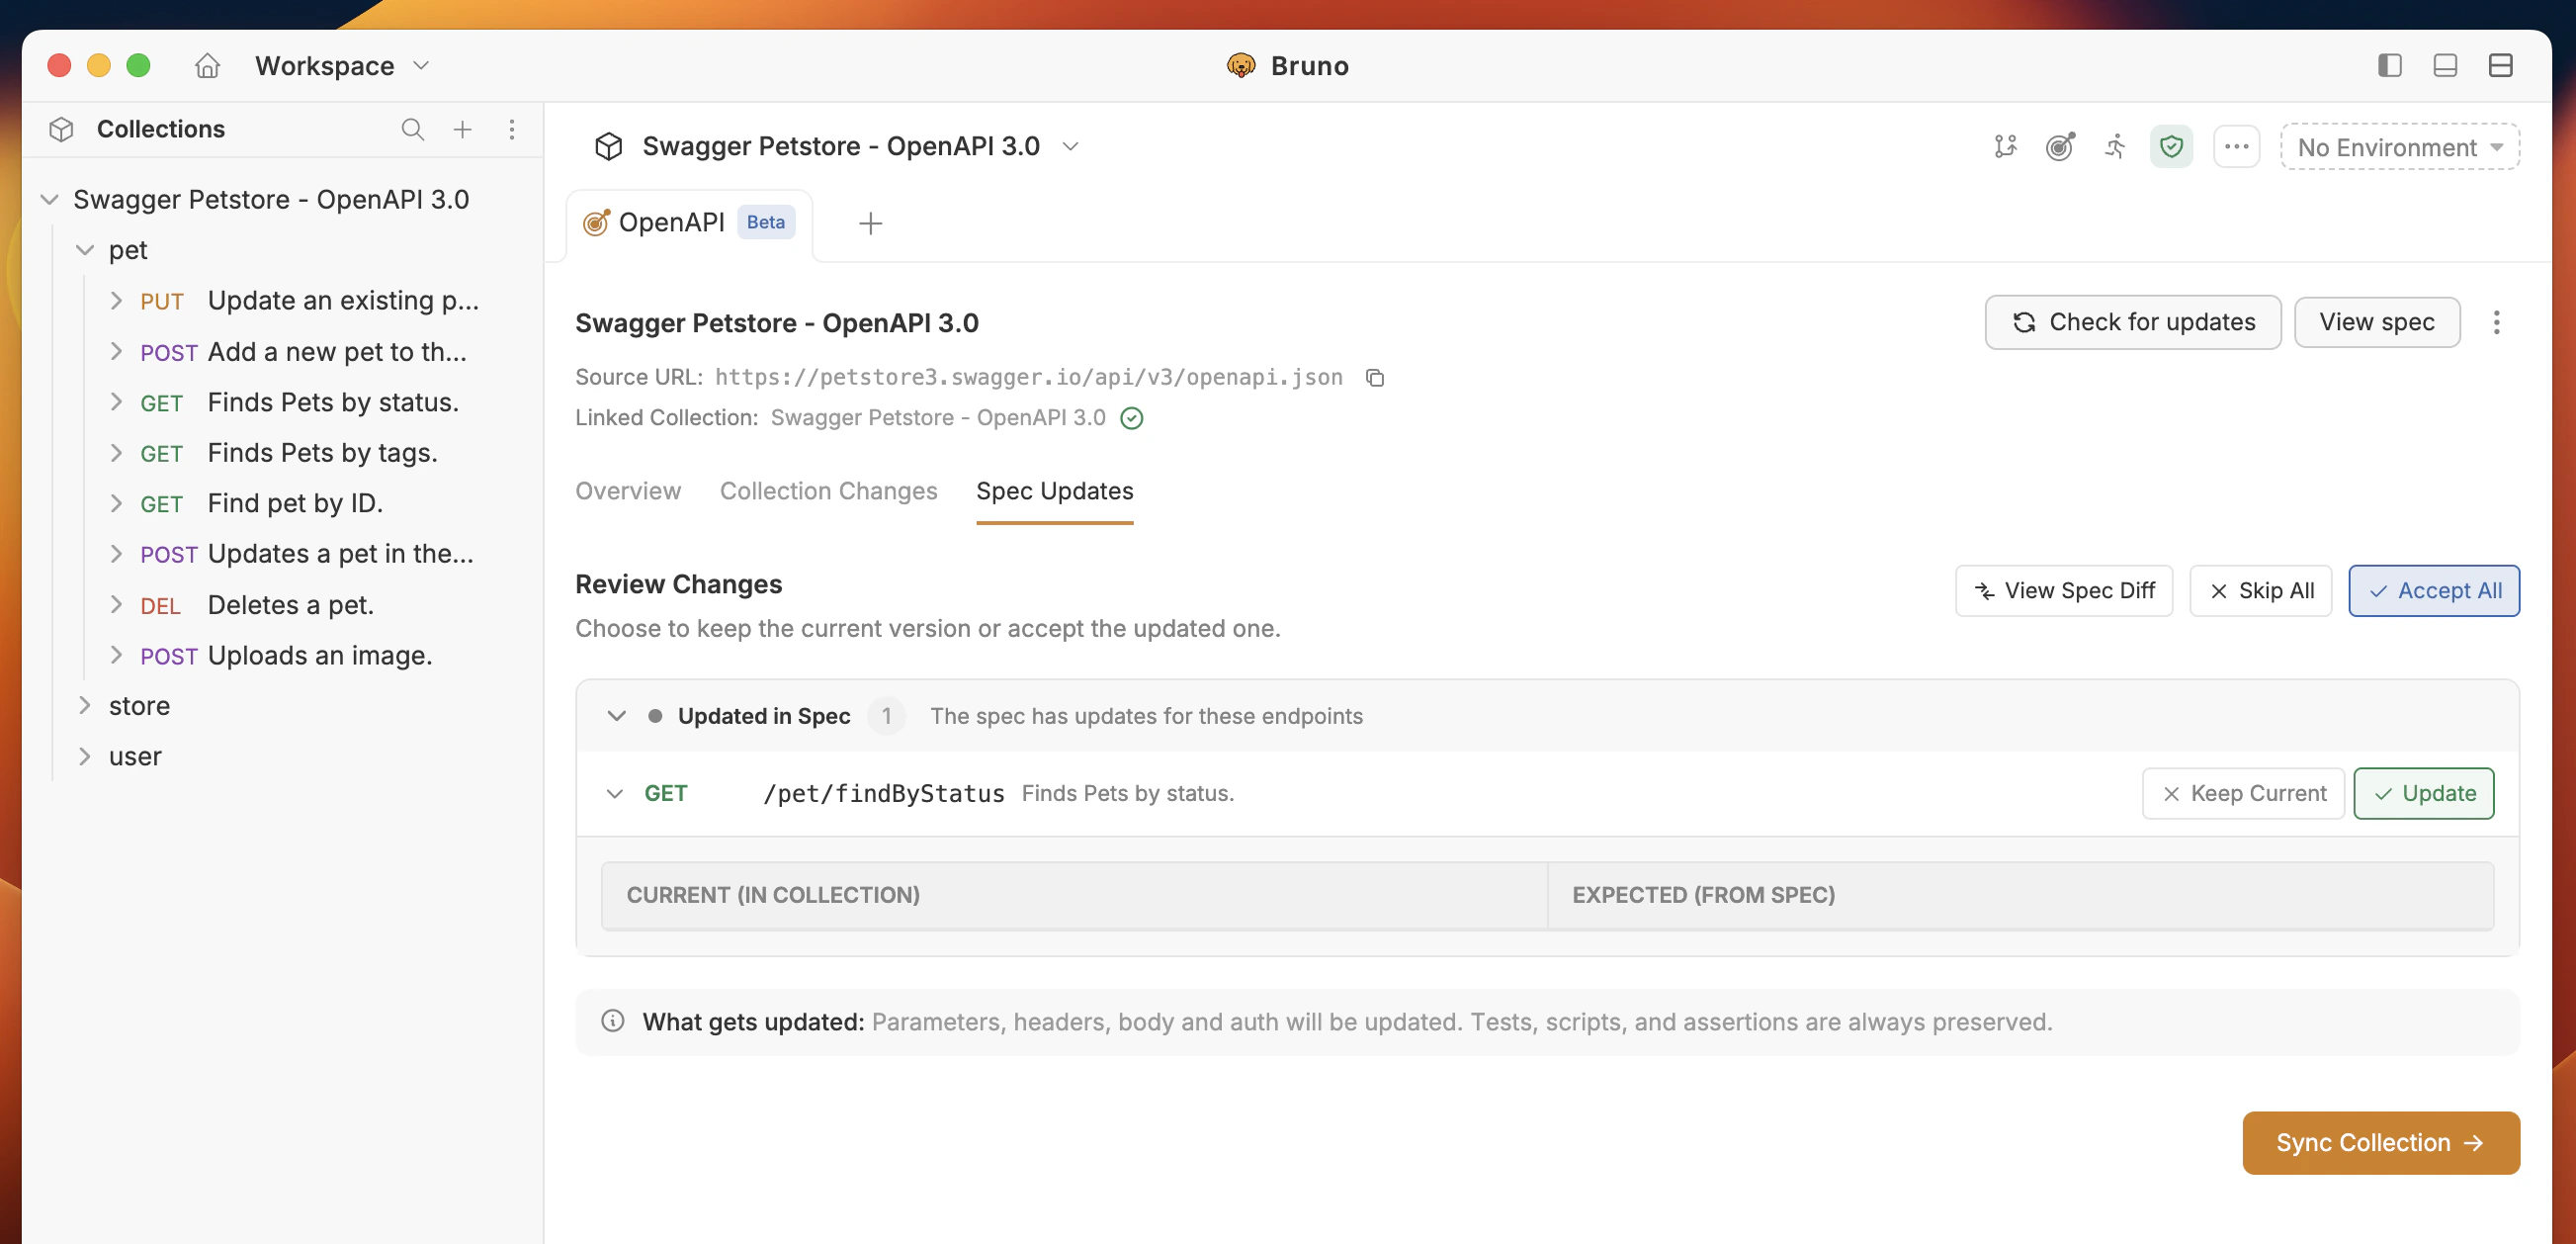Click the Accept All button
The height and width of the screenshot is (1244, 2576).
pos(2433,591)
